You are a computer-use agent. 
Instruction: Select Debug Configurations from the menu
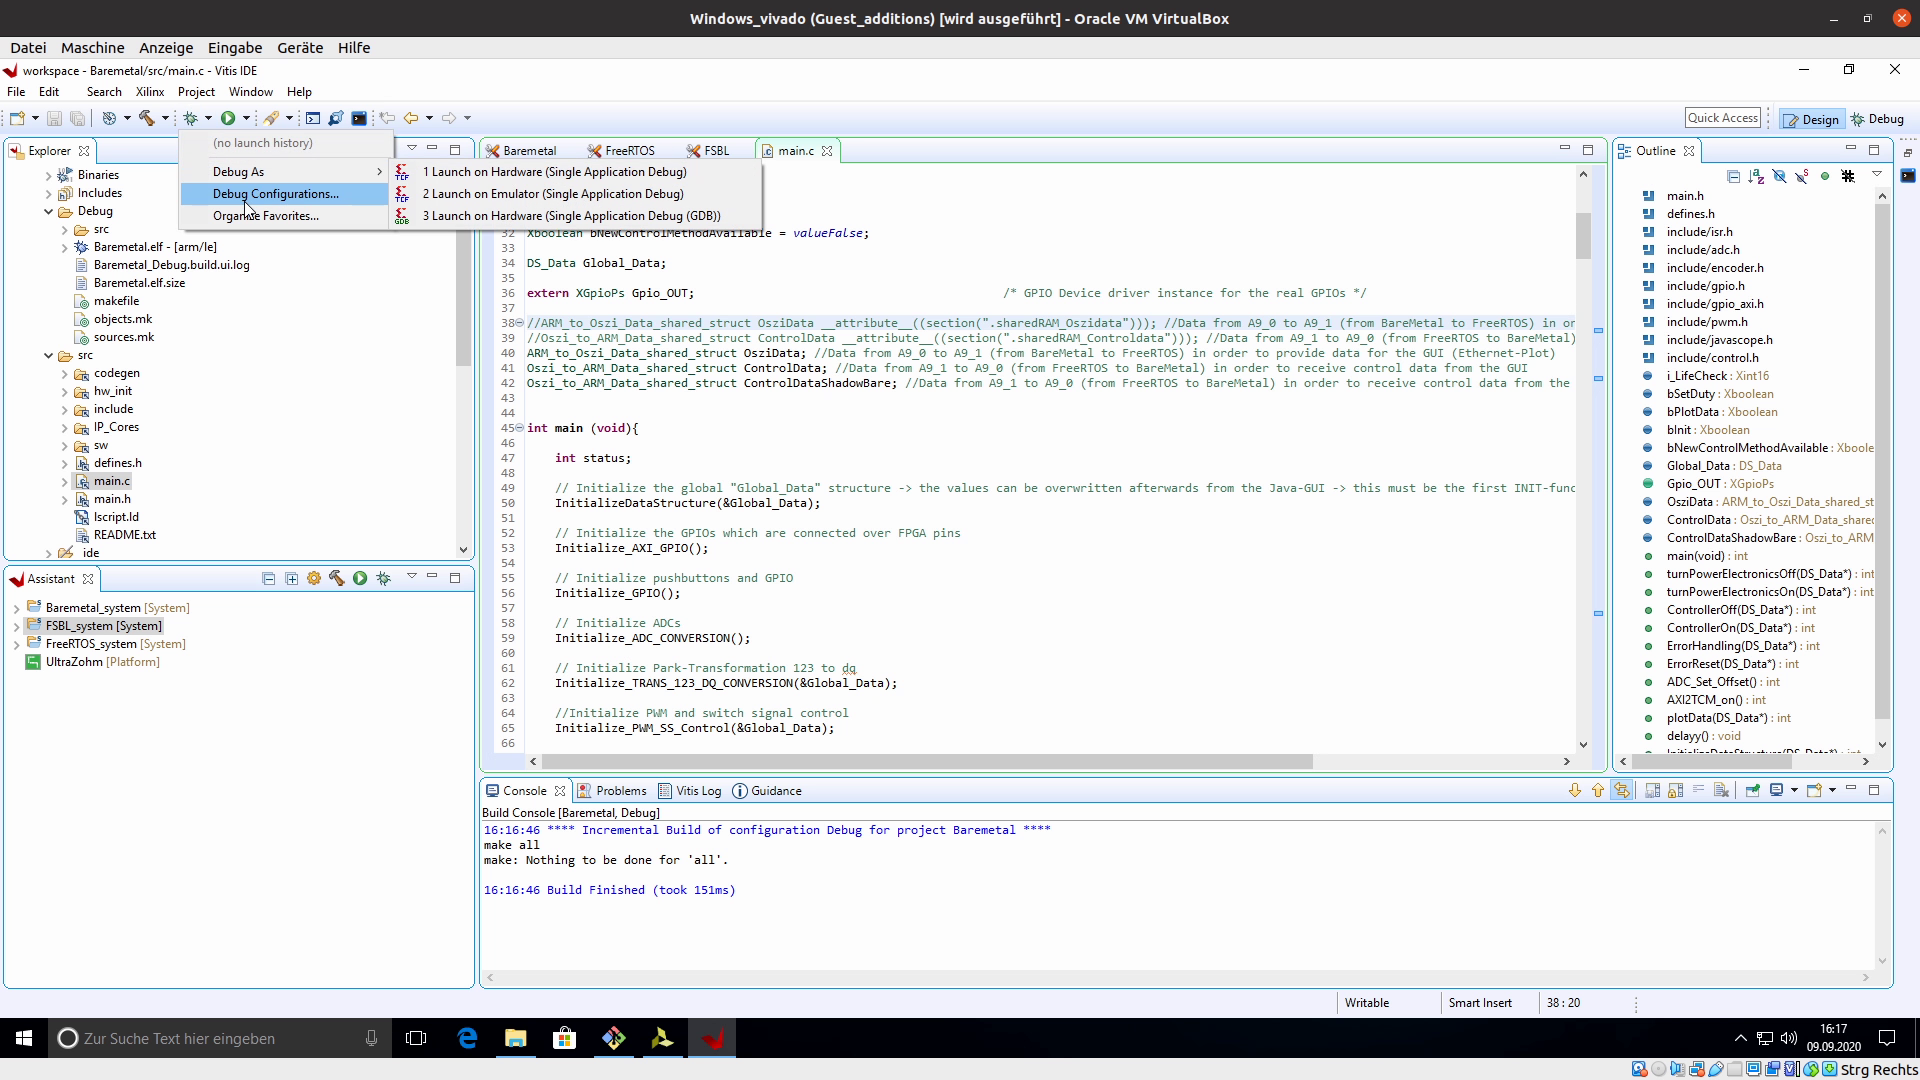276,193
